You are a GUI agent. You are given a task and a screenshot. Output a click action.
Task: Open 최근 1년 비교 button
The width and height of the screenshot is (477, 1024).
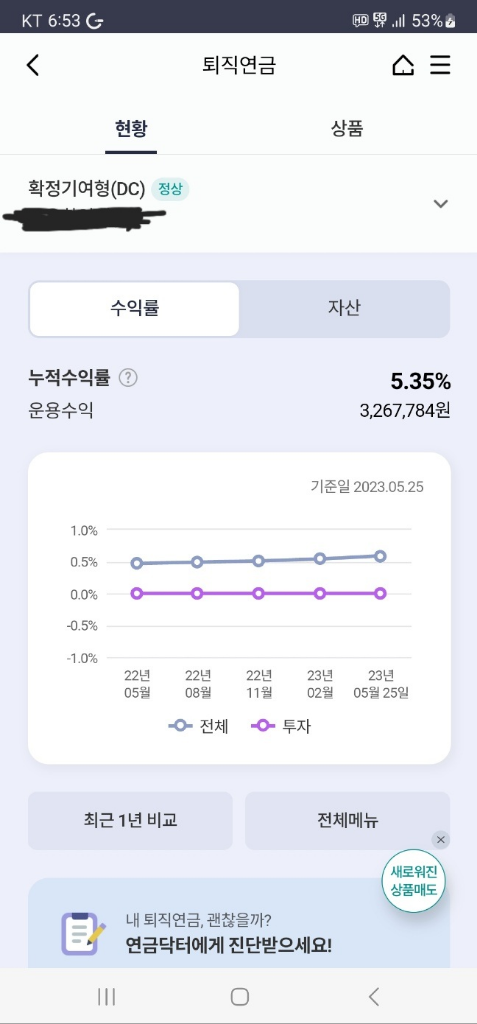130,820
